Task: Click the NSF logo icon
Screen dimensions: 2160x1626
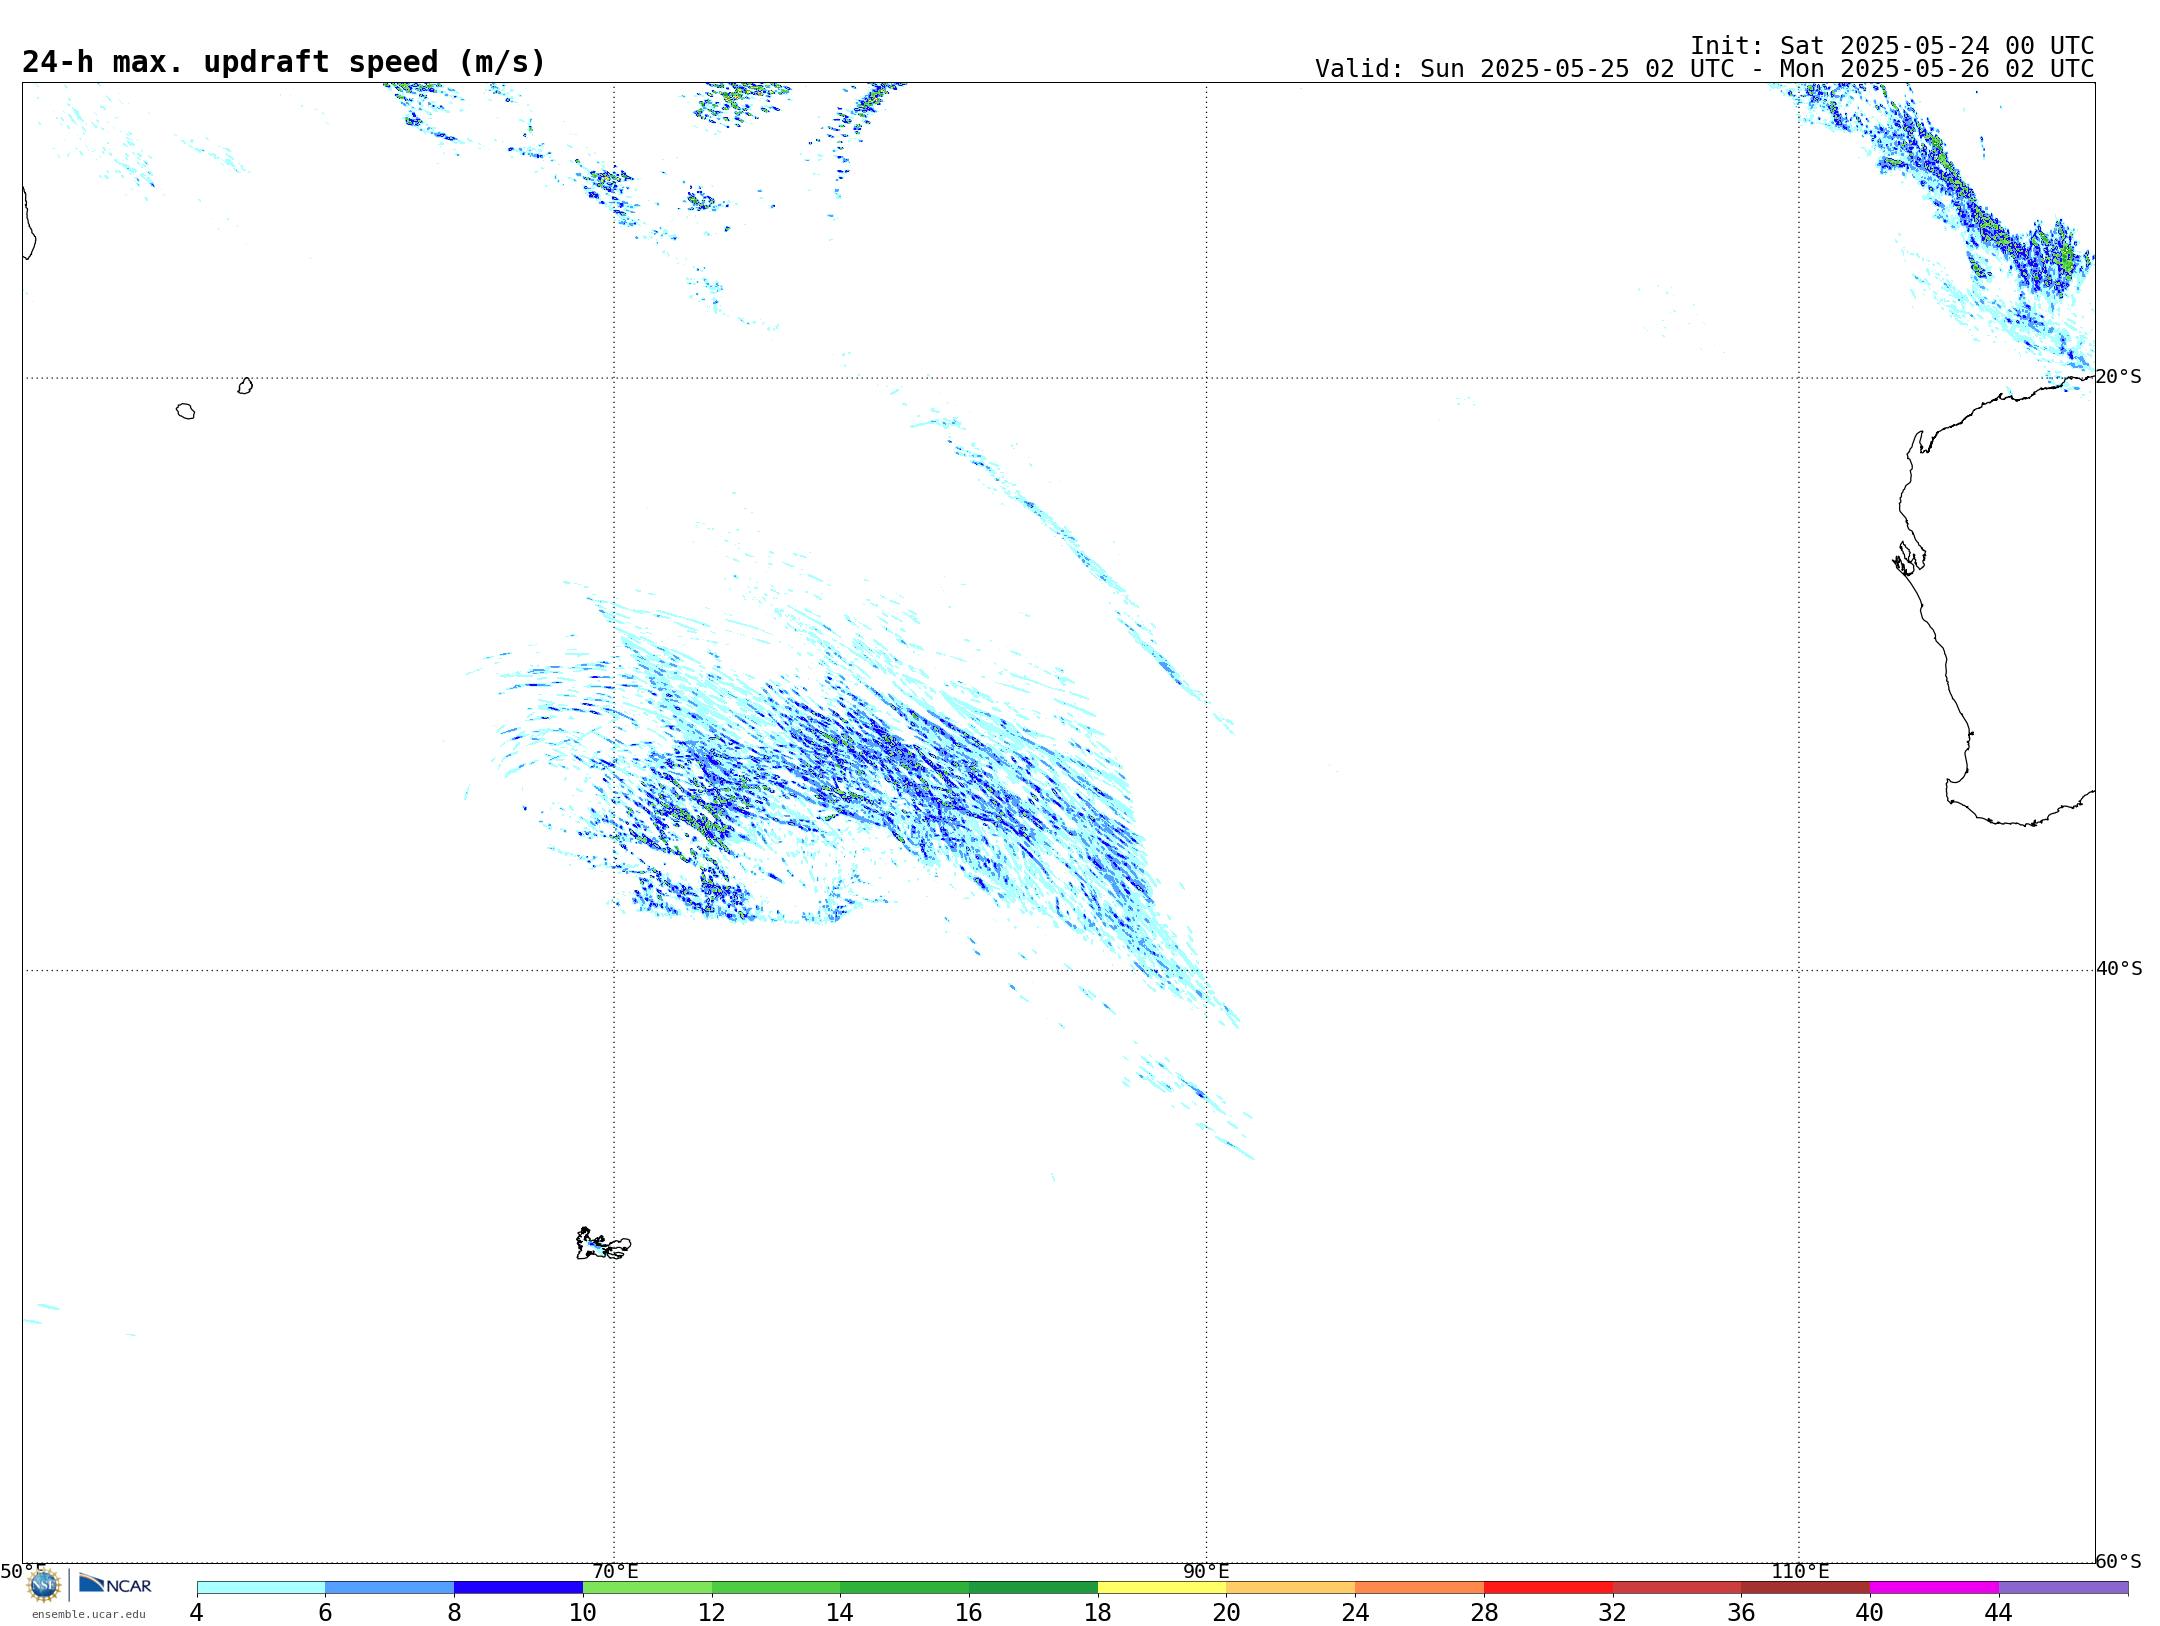Action: [x=44, y=1585]
